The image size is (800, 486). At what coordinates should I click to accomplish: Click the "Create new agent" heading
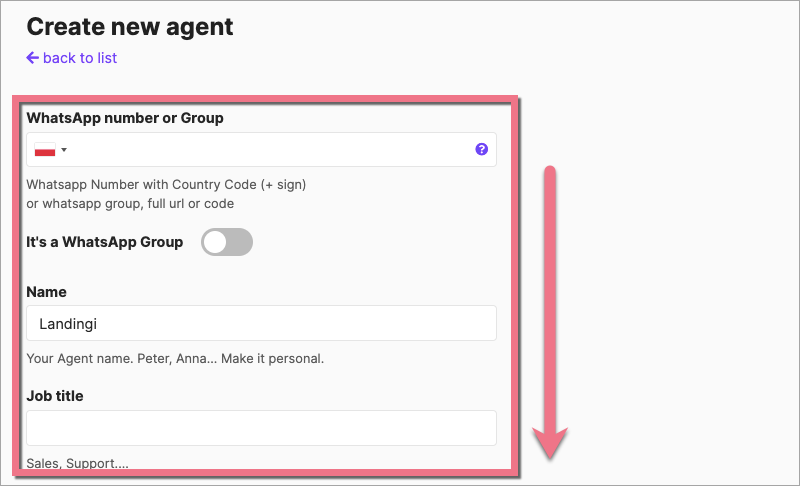pos(130,26)
